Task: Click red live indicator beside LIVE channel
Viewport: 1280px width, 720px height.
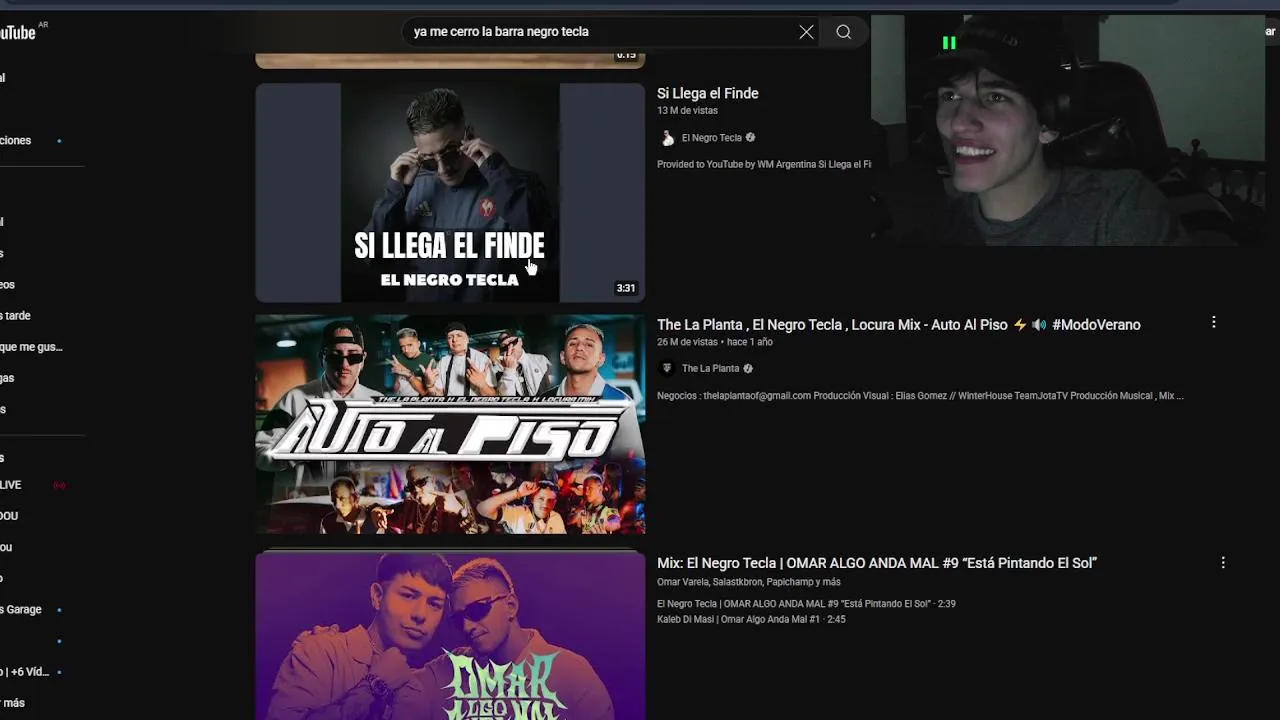Action: [x=59, y=485]
